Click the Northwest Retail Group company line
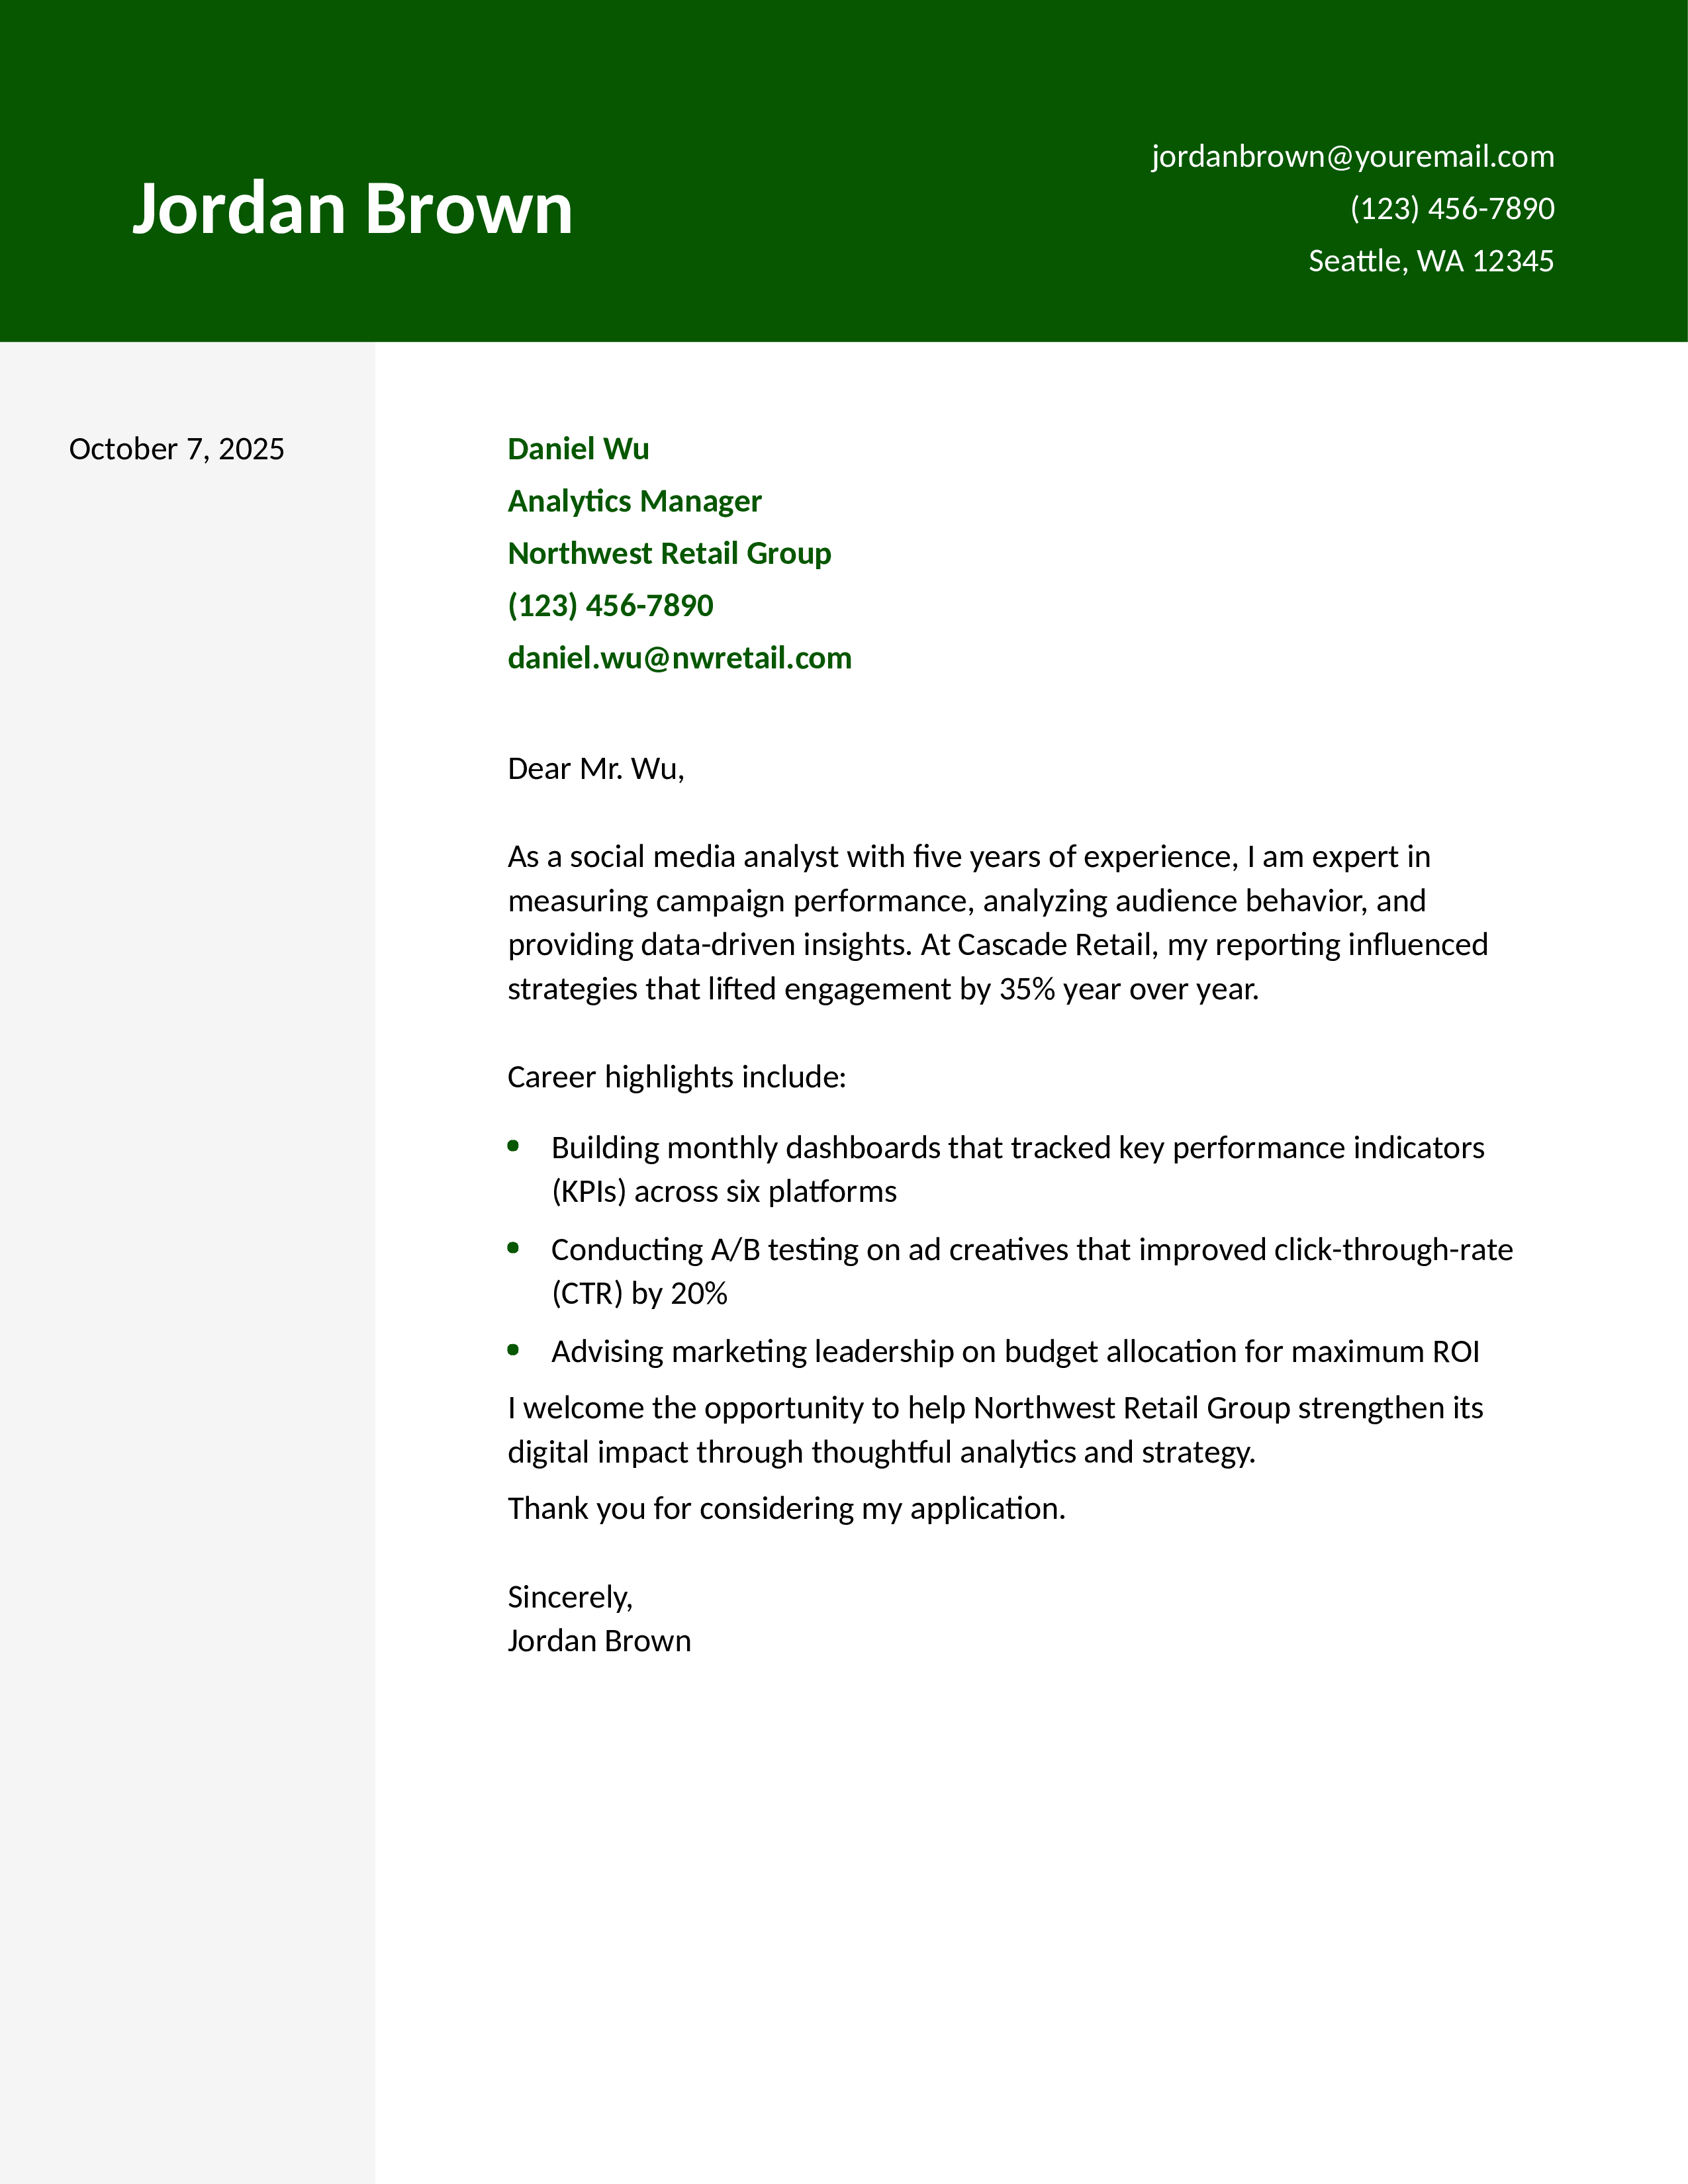 (x=669, y=553)
